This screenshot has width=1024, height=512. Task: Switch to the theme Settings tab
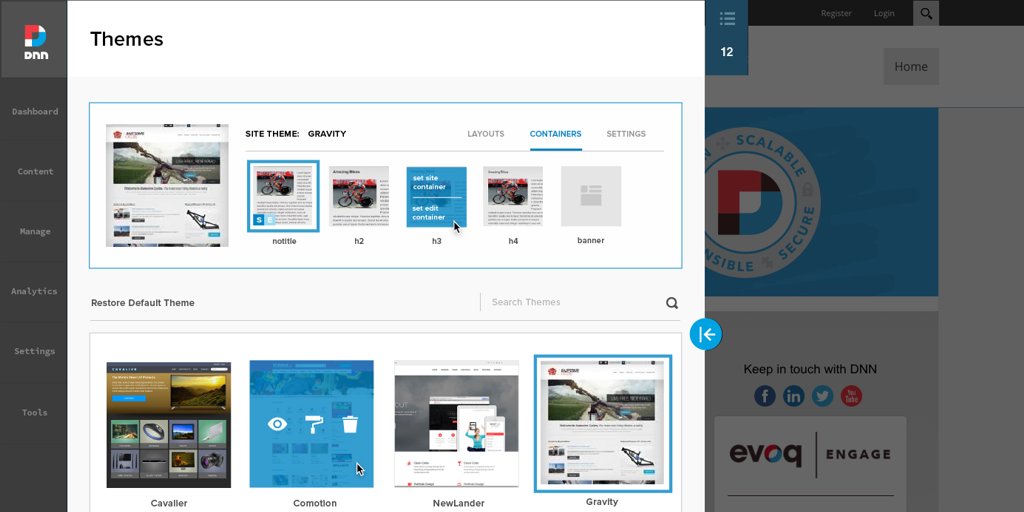626,134
